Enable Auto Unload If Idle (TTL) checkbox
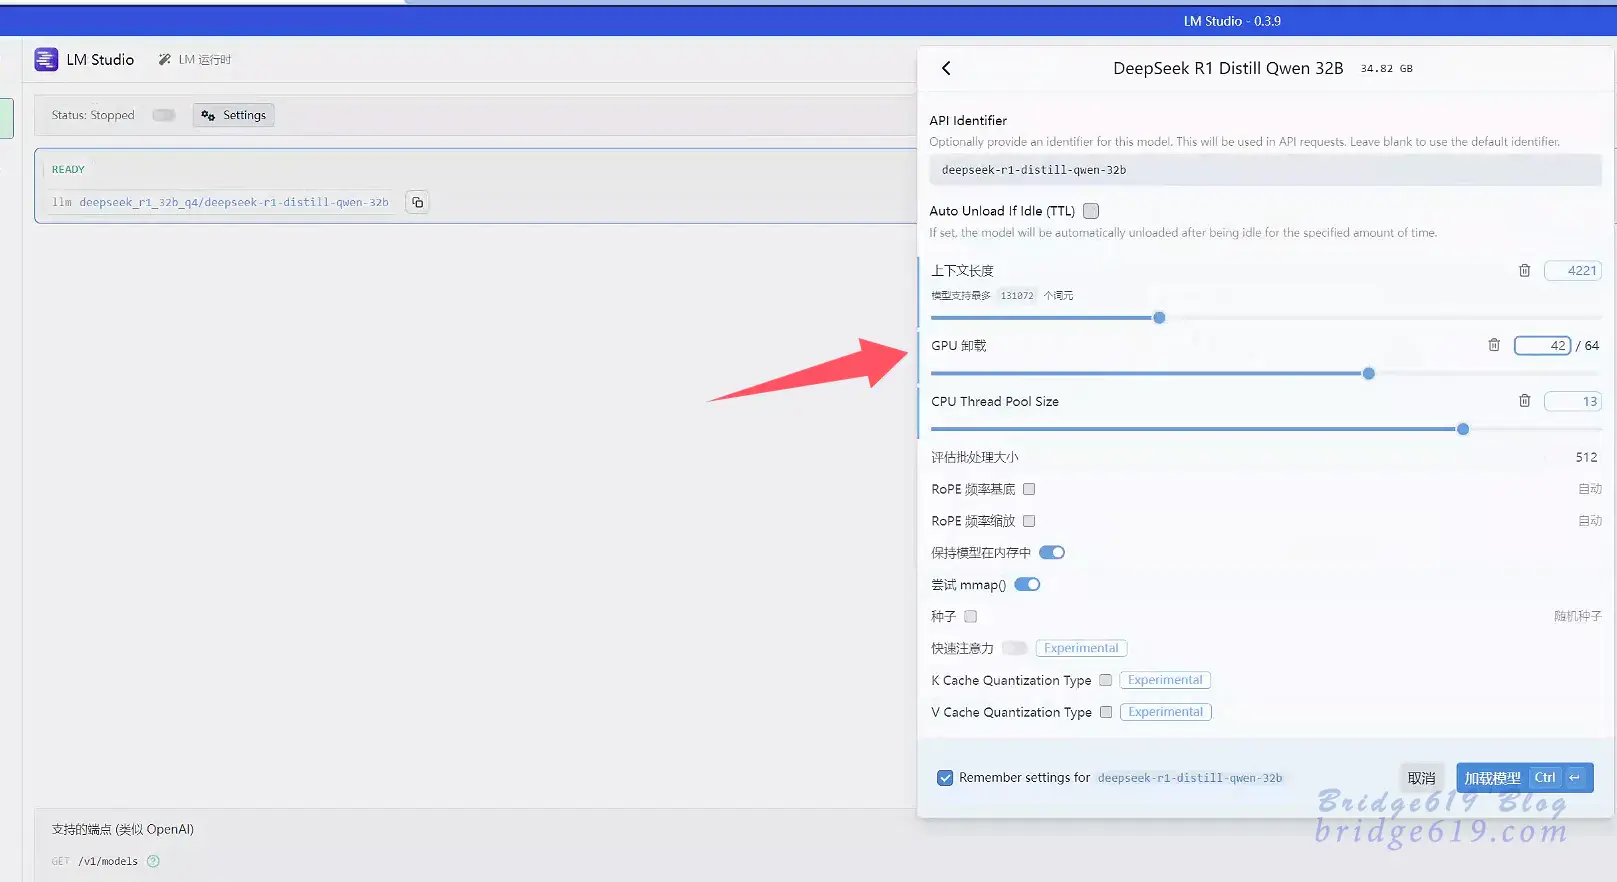 click(x=1091, y=211)
